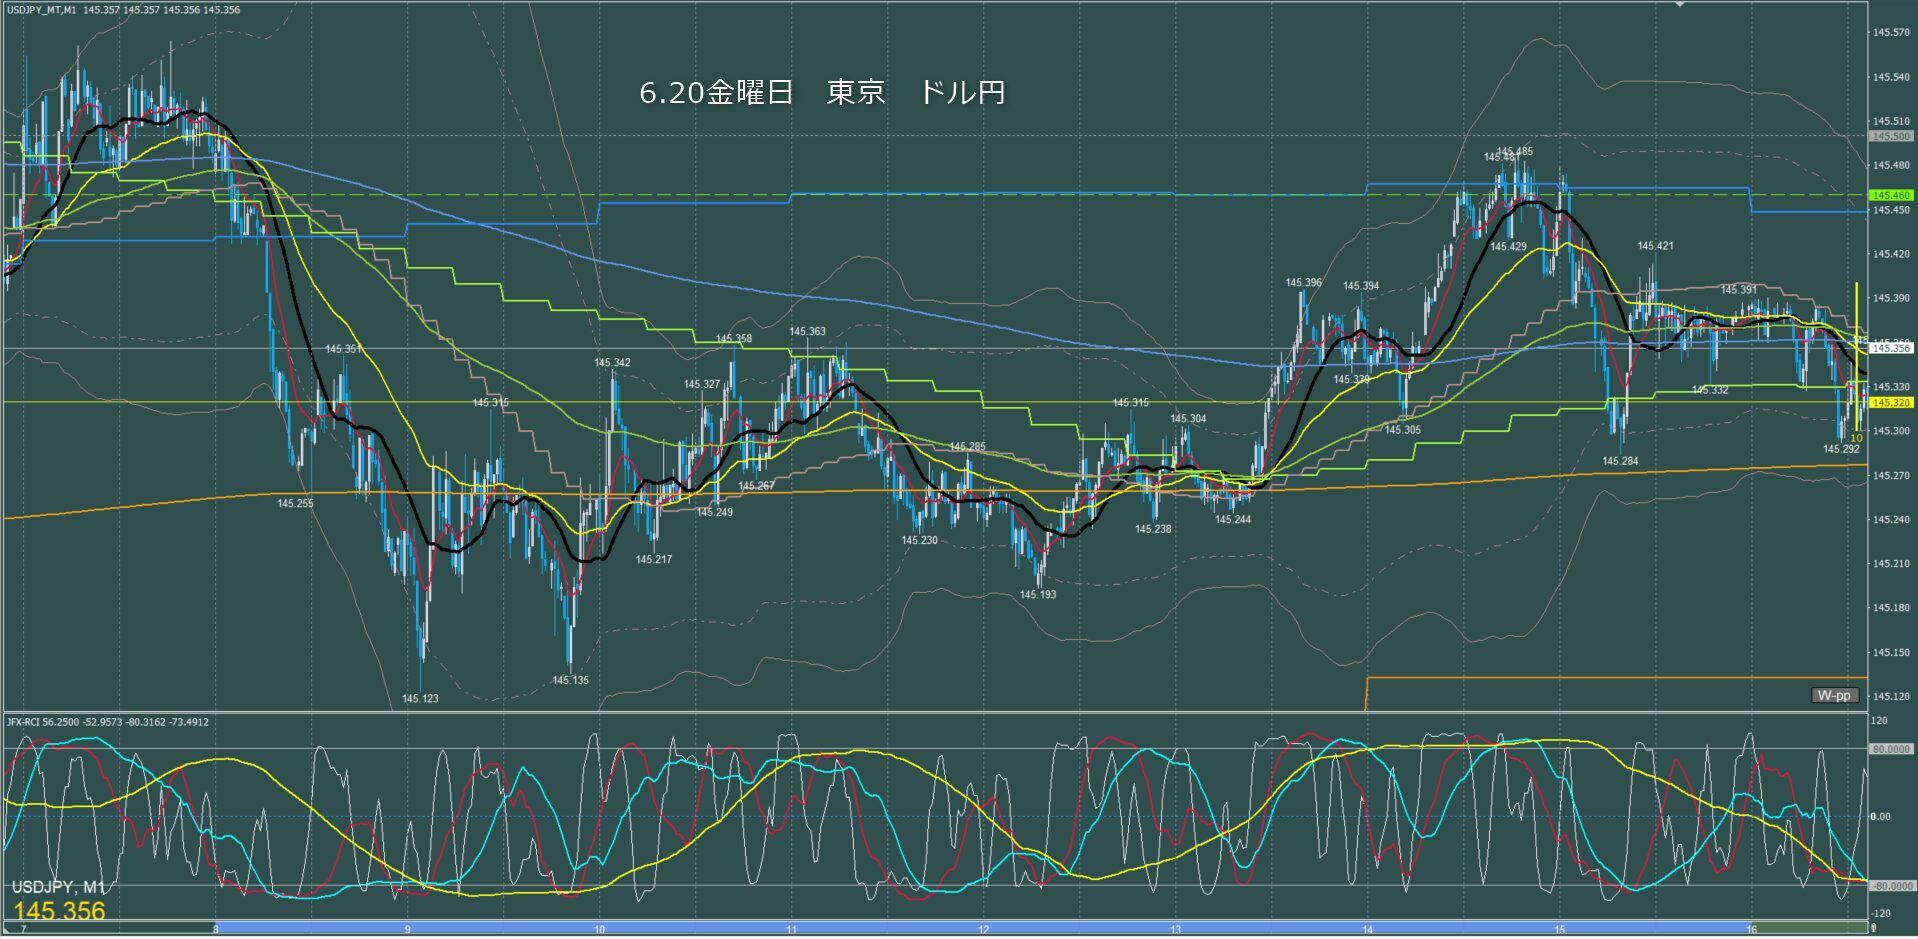
Task: Click the 145.394 high price label
Action: (x=1361, y=286)
